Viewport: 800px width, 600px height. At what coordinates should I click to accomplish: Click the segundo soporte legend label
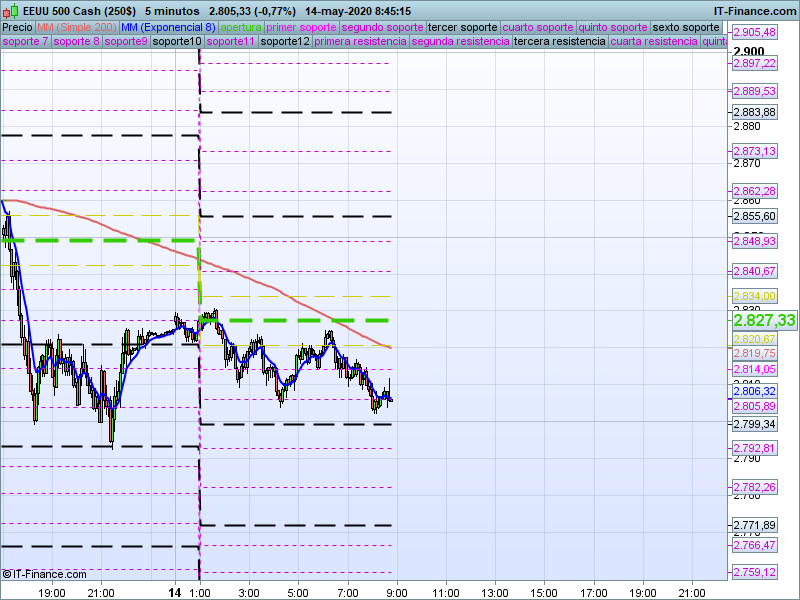point(383,27)
